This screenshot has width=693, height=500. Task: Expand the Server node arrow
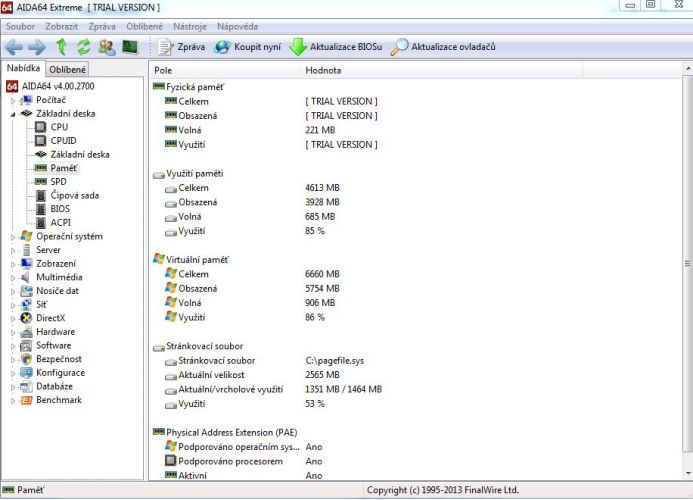[x=13, y=251]
